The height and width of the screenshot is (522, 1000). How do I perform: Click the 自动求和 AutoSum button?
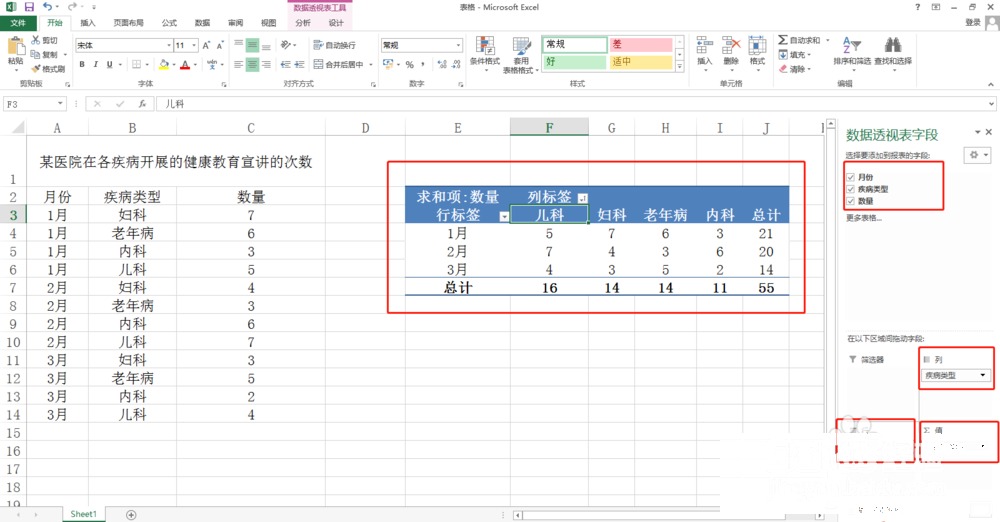coord(800,40)
